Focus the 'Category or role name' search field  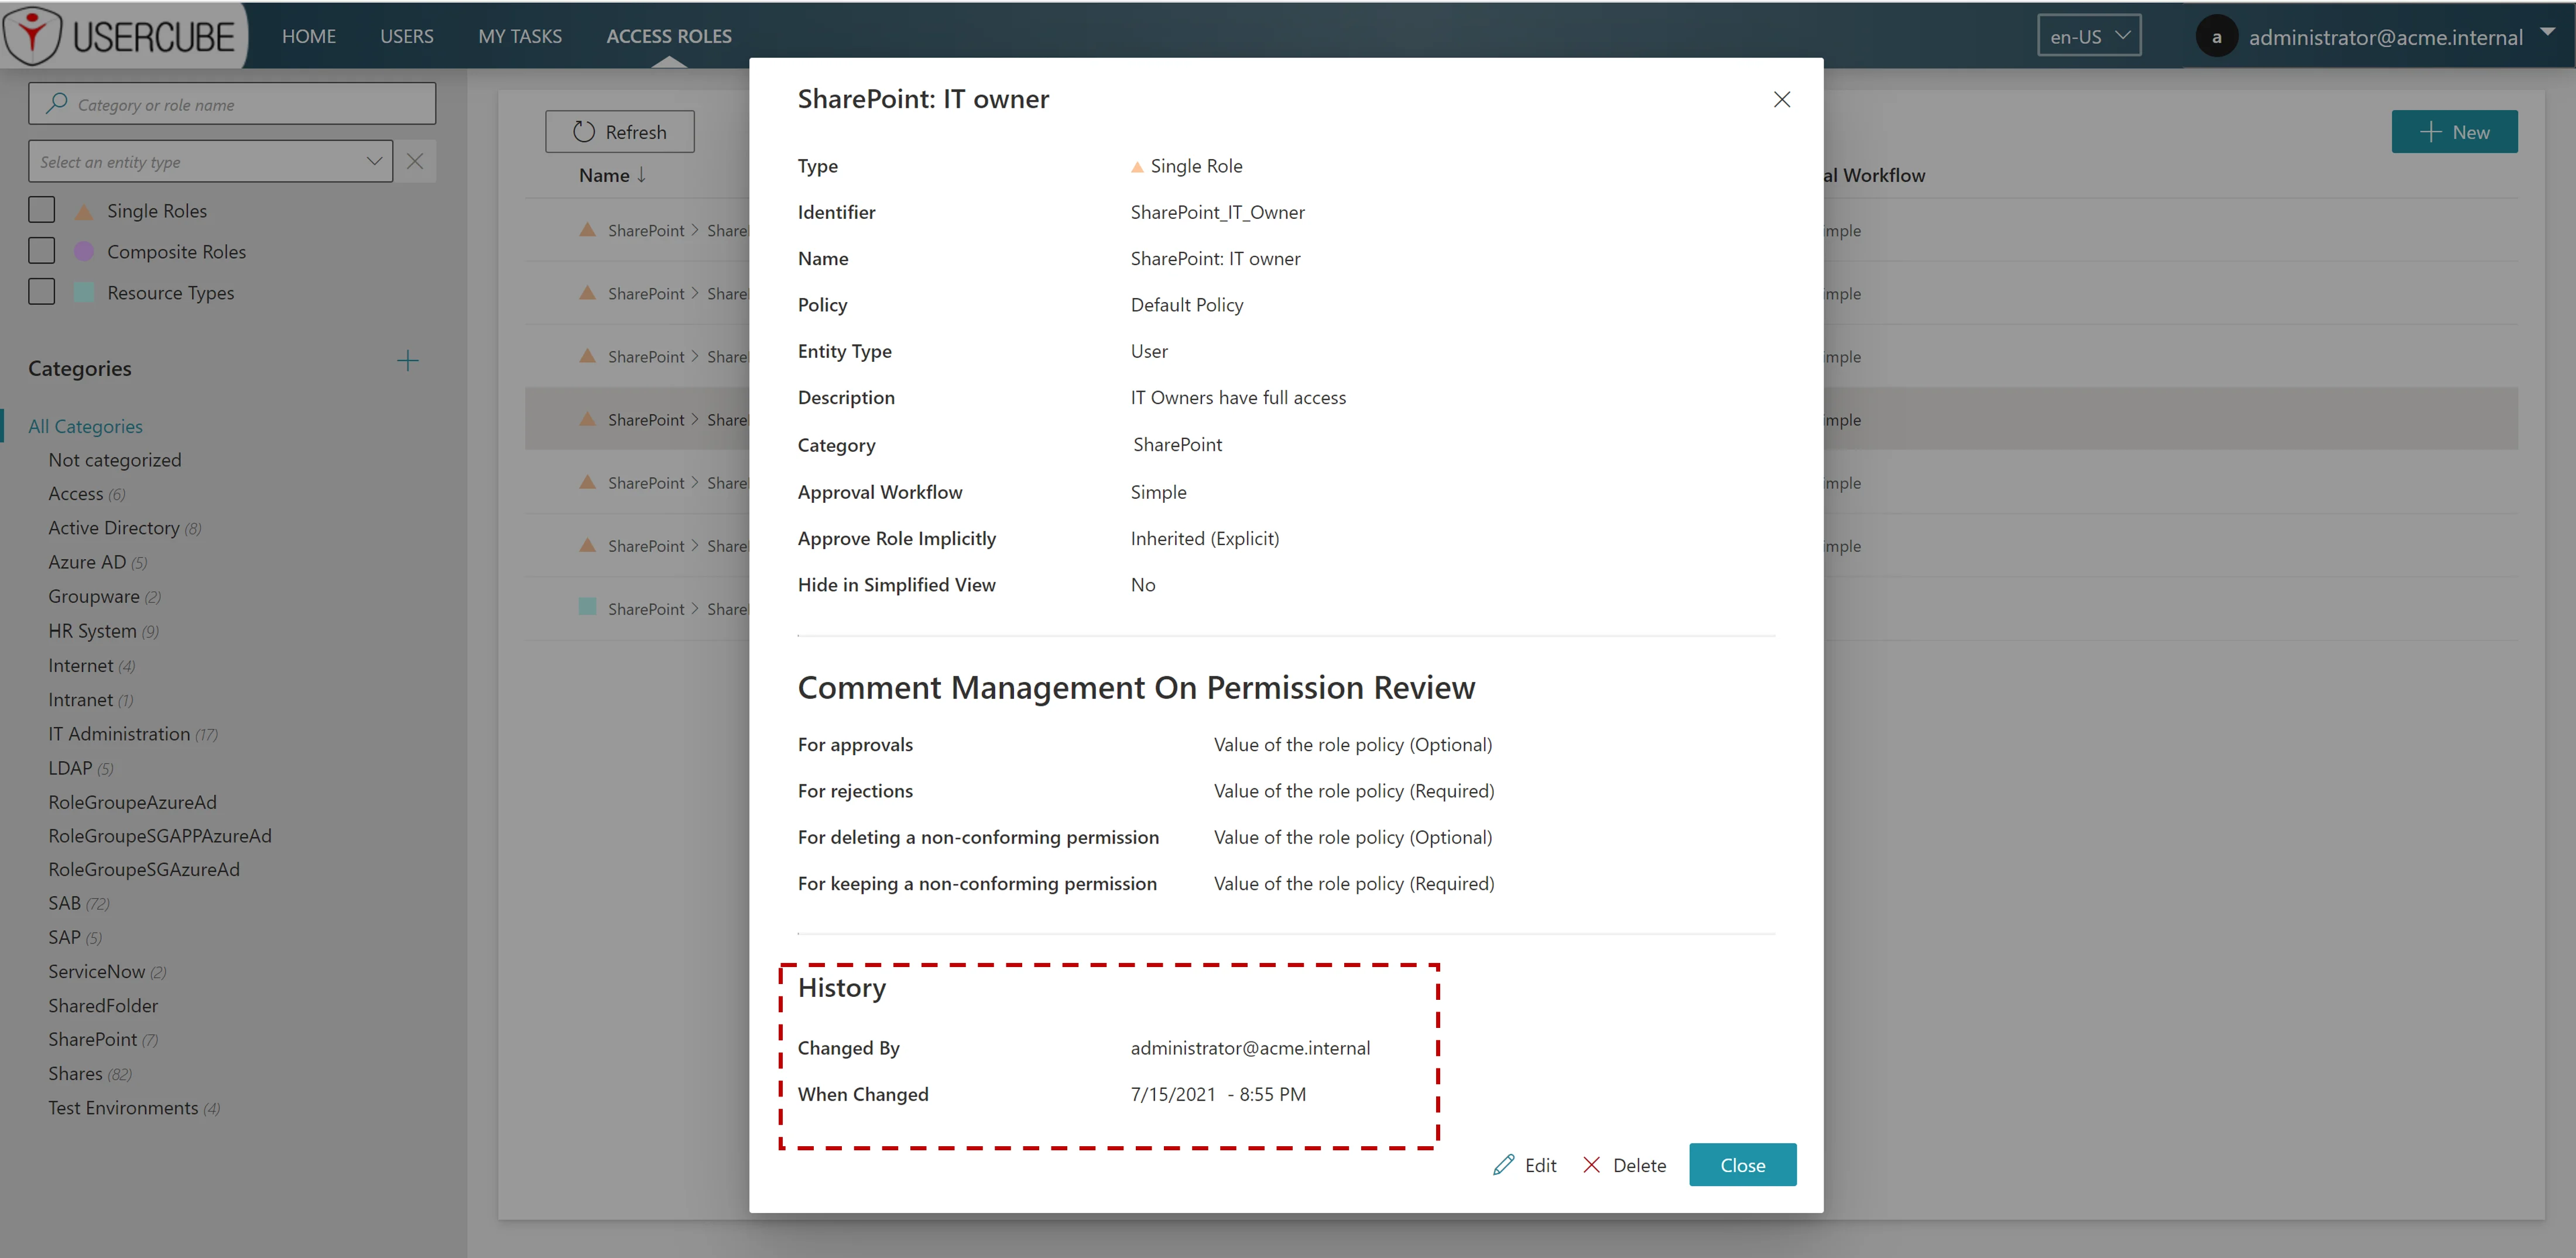coord(232,103)
